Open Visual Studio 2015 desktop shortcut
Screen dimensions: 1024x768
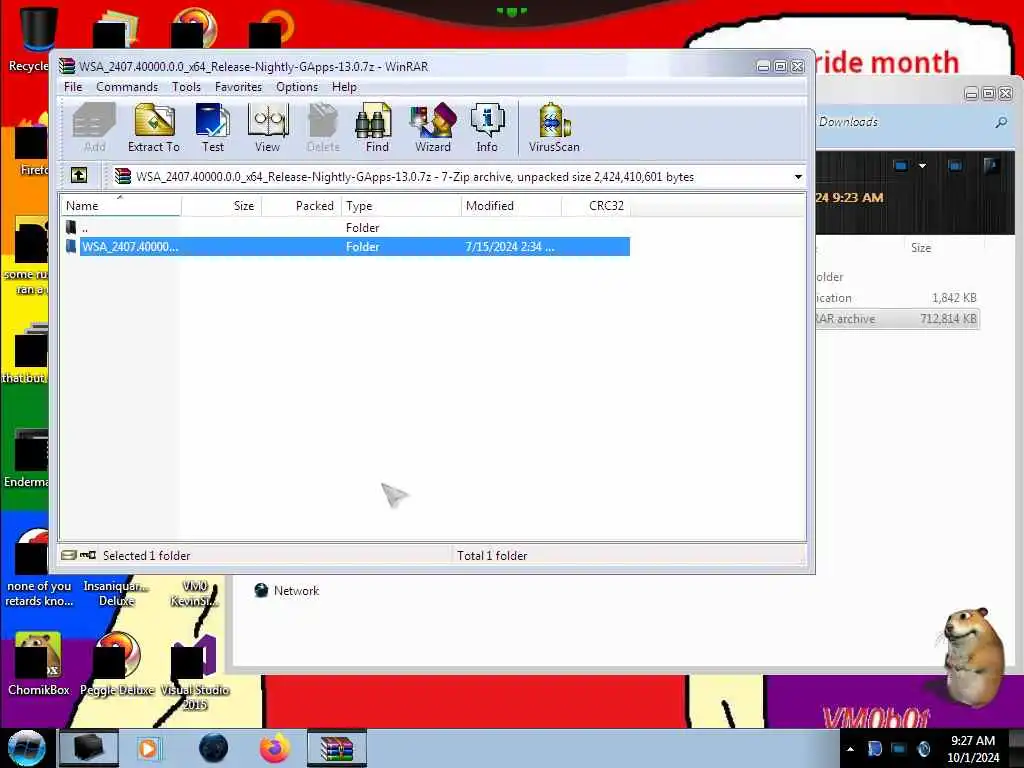pyautogui.click(x=194, y=673)
